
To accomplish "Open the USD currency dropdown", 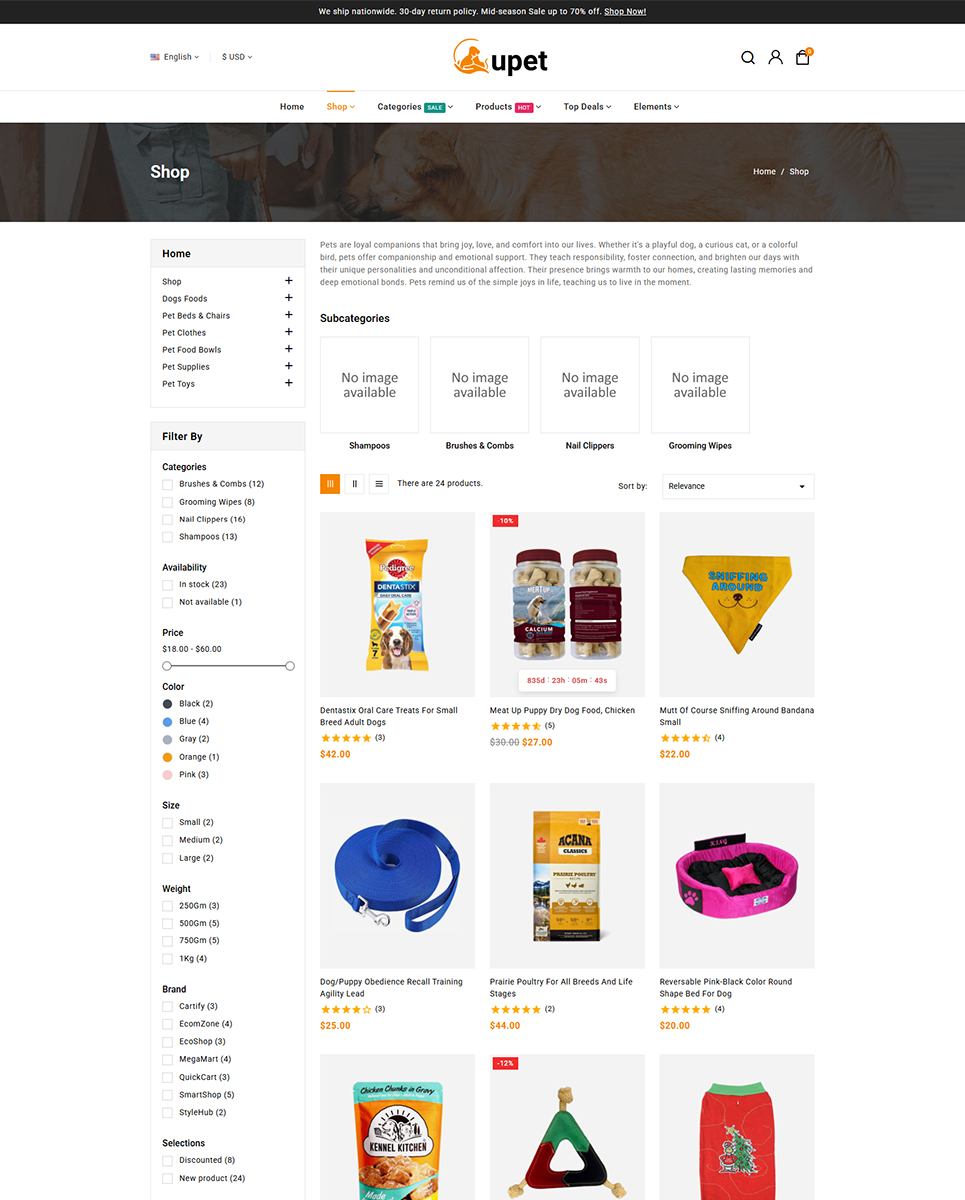I will 237,57.
